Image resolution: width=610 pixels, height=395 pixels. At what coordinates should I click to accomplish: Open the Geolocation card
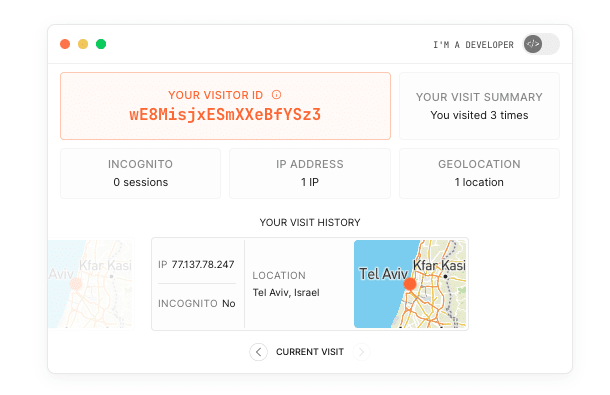click(479, 173)
